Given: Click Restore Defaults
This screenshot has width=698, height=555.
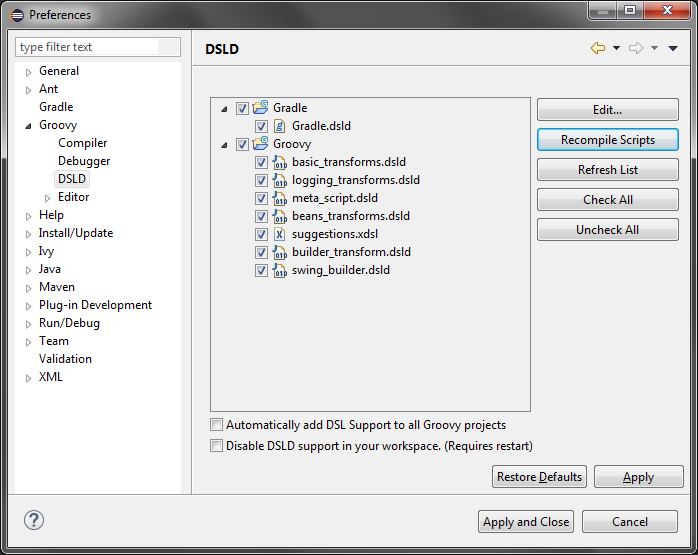Looking at the screenshot, I should click(539, 477).
